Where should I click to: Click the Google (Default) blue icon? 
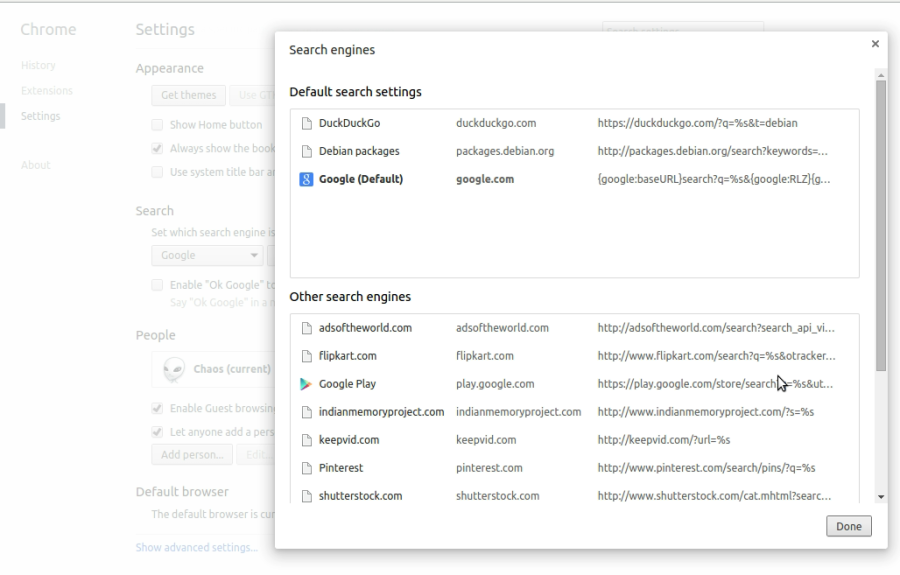307,180
